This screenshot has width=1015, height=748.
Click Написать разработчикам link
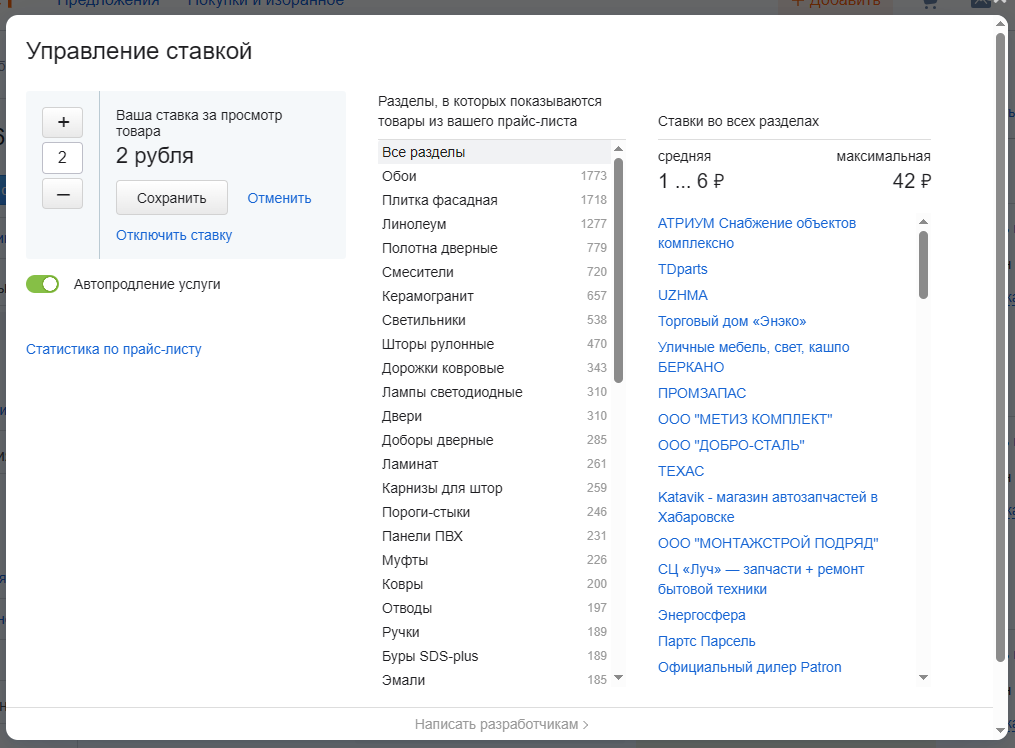tap(502, 724)
